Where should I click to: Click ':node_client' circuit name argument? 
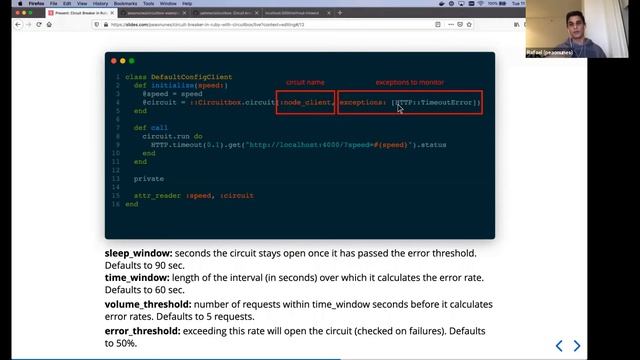pyautogui.click(x=306, y=102)
